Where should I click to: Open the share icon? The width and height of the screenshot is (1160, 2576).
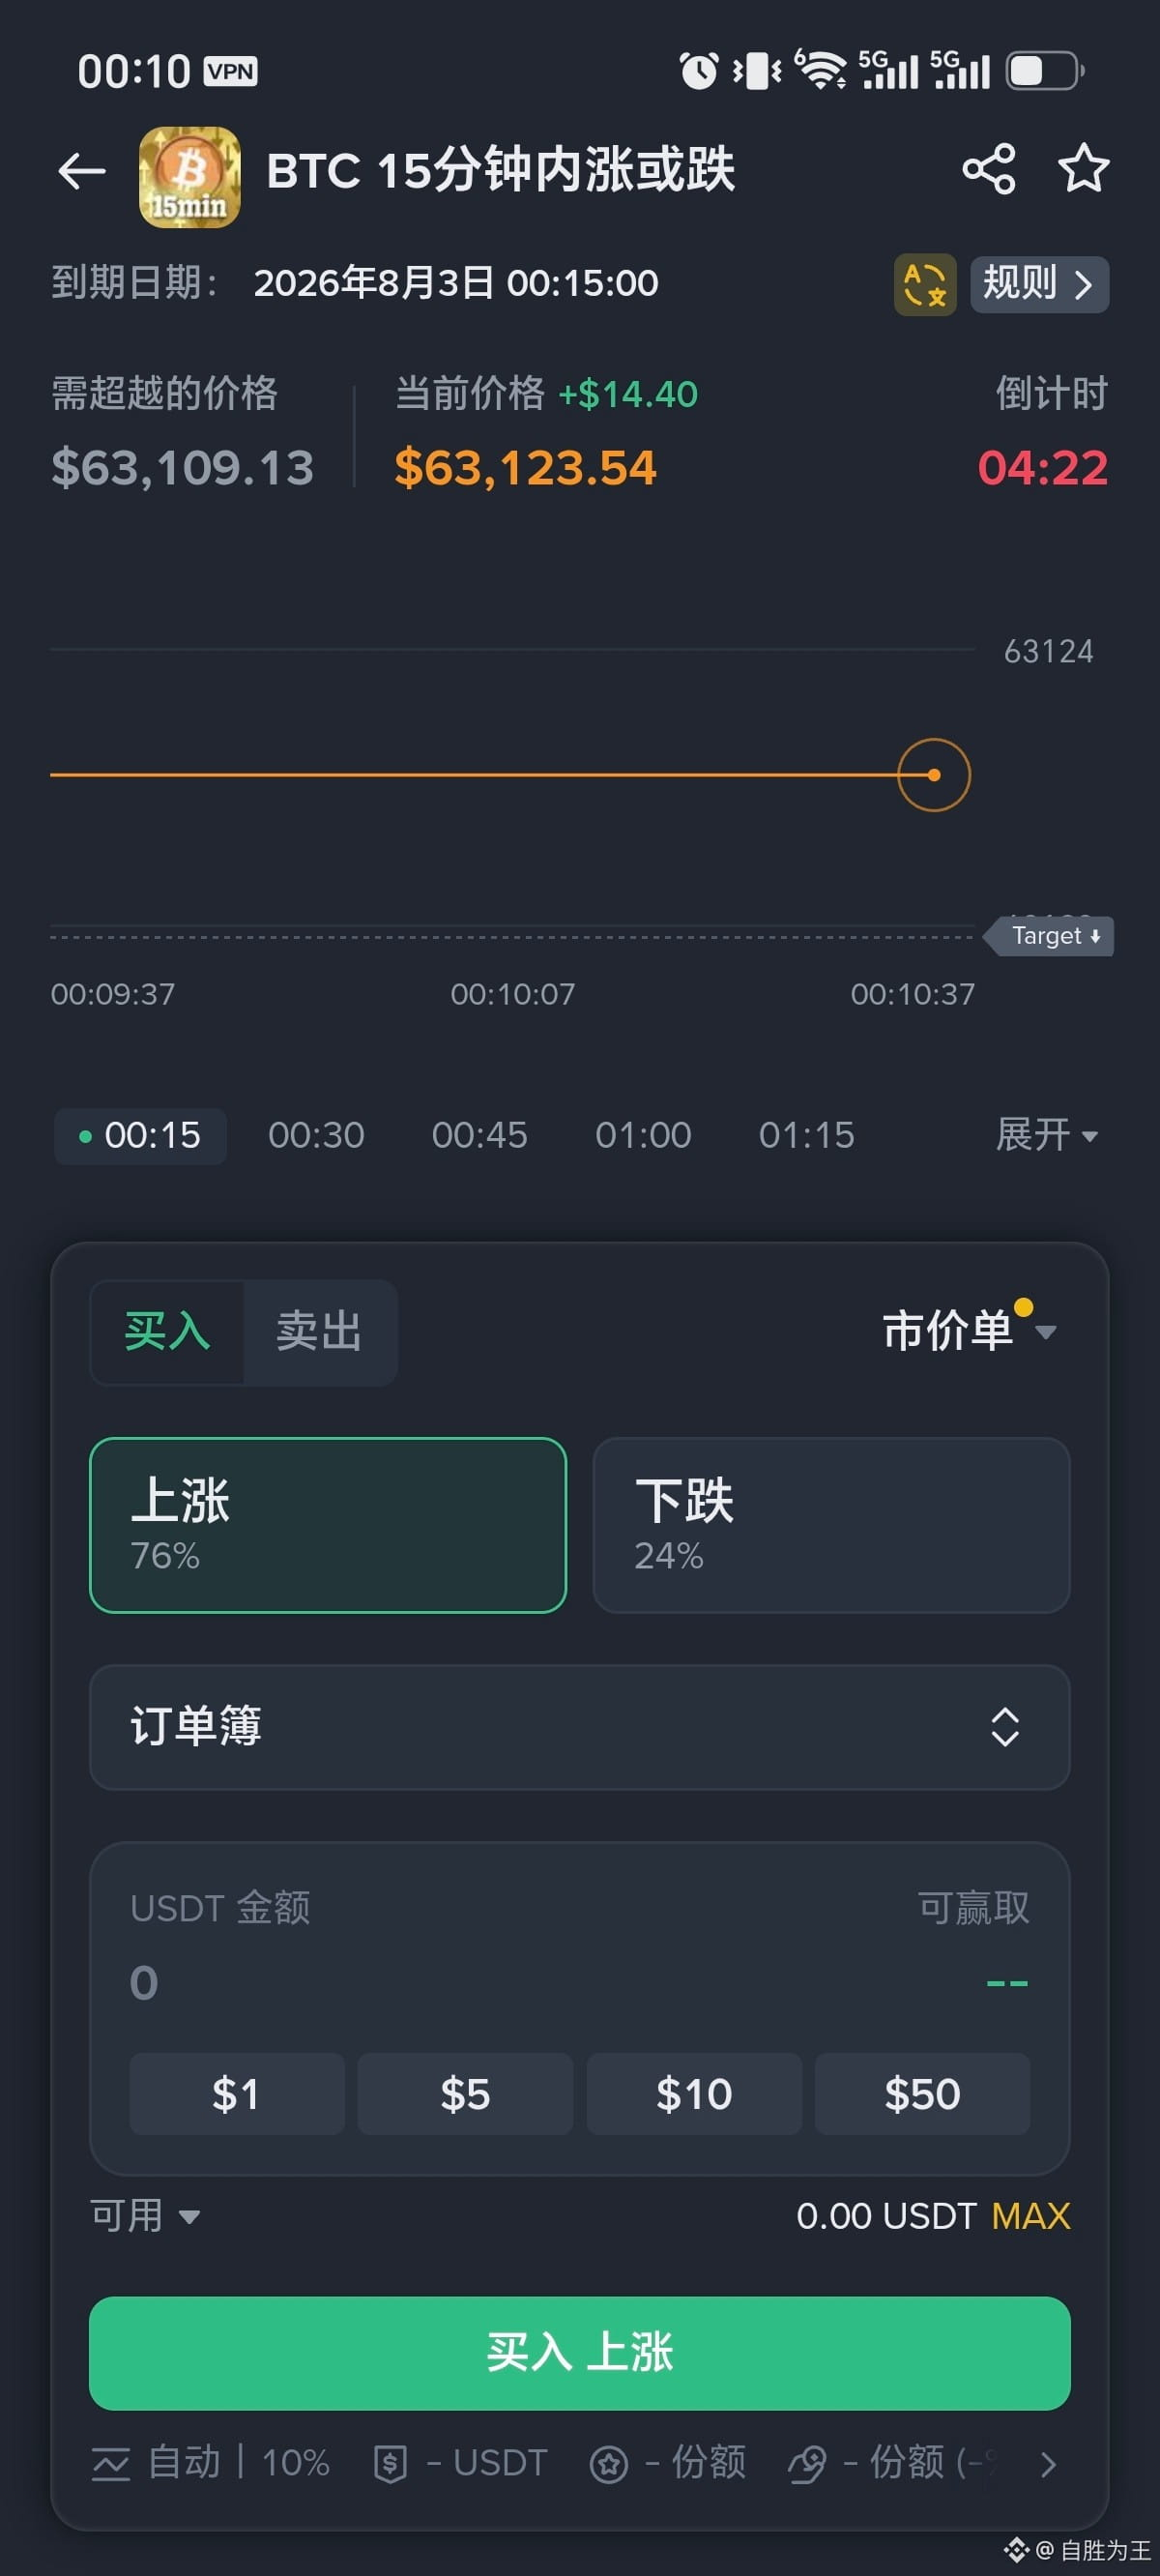pos(988,168)
